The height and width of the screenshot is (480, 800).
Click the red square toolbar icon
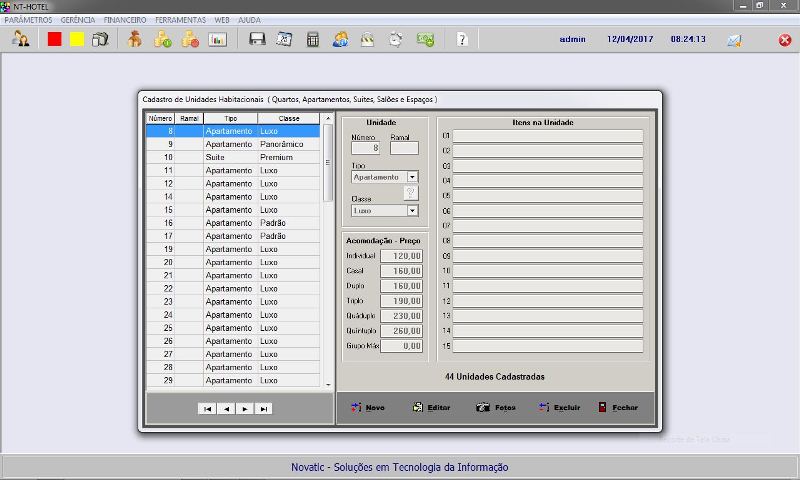tap(55, 40)
